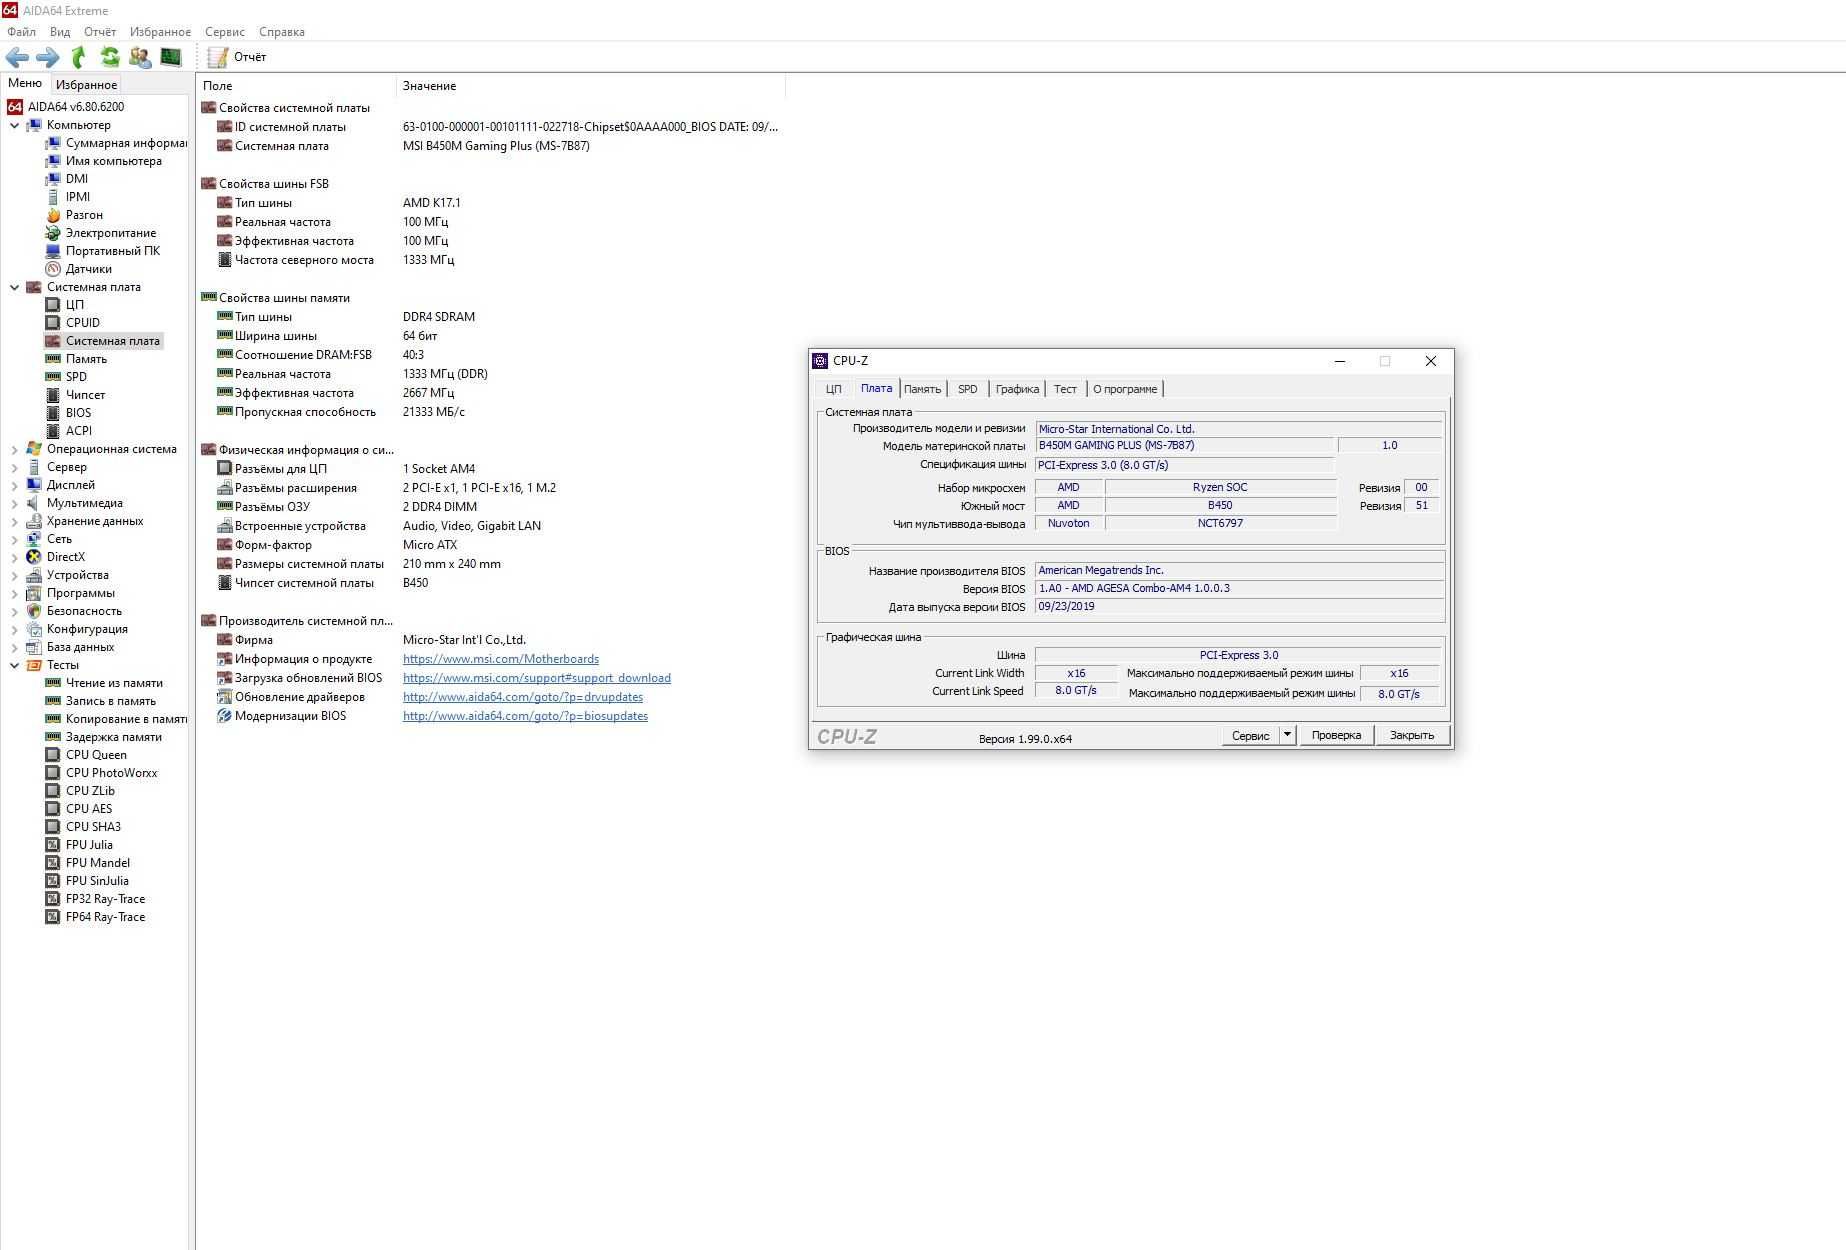Open the Сервис menu in AIDA64
1846x1250 pixels.
pyautogui.click(x=225, y=32)
